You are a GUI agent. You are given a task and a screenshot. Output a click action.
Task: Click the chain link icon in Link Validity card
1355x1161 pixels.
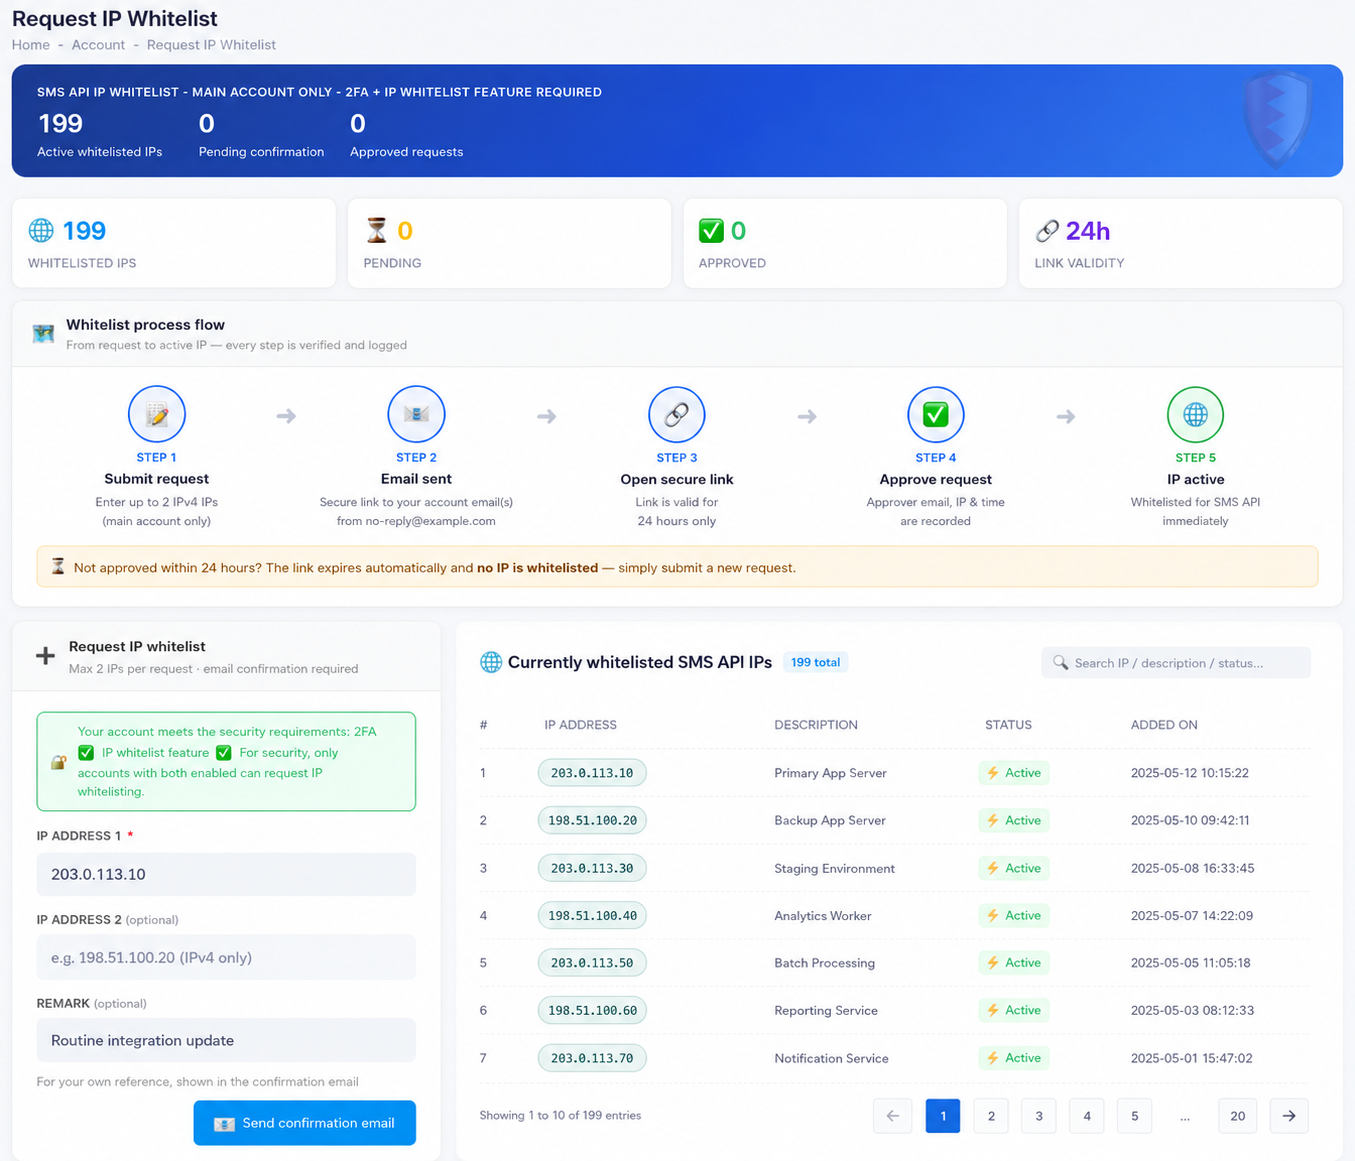tap(1047, 231)
